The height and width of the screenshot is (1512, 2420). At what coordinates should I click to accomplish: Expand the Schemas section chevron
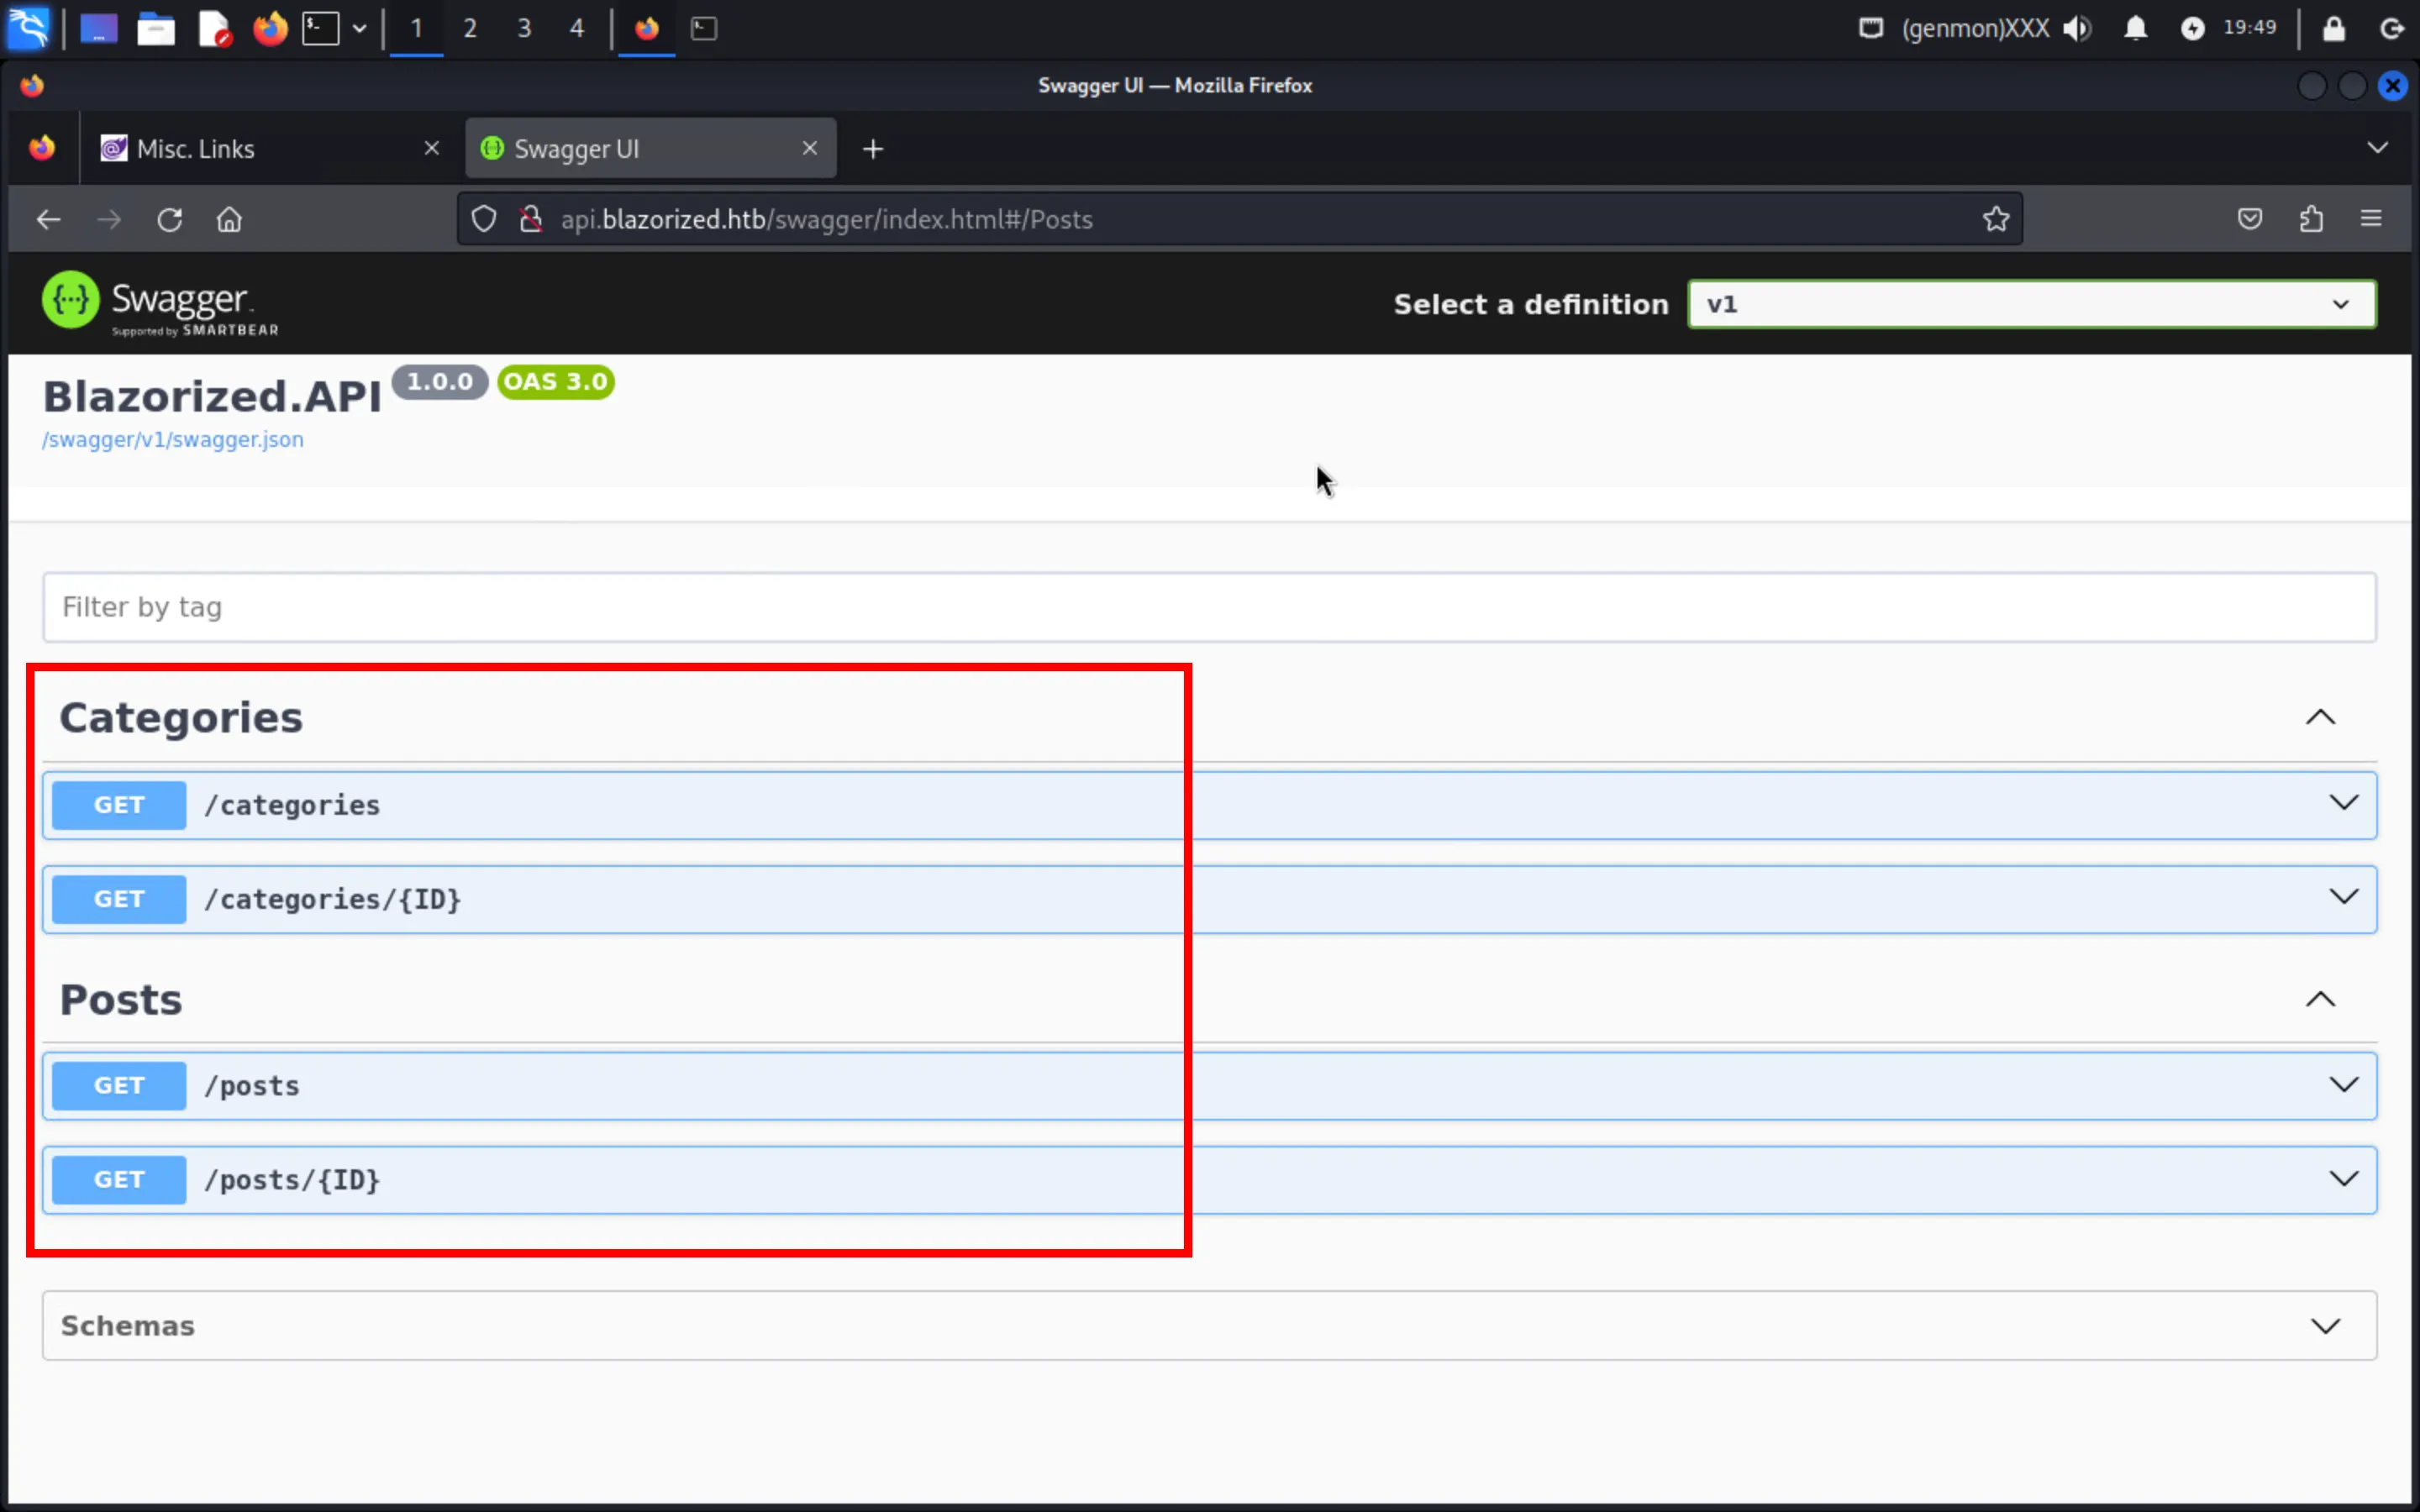2325,1326
